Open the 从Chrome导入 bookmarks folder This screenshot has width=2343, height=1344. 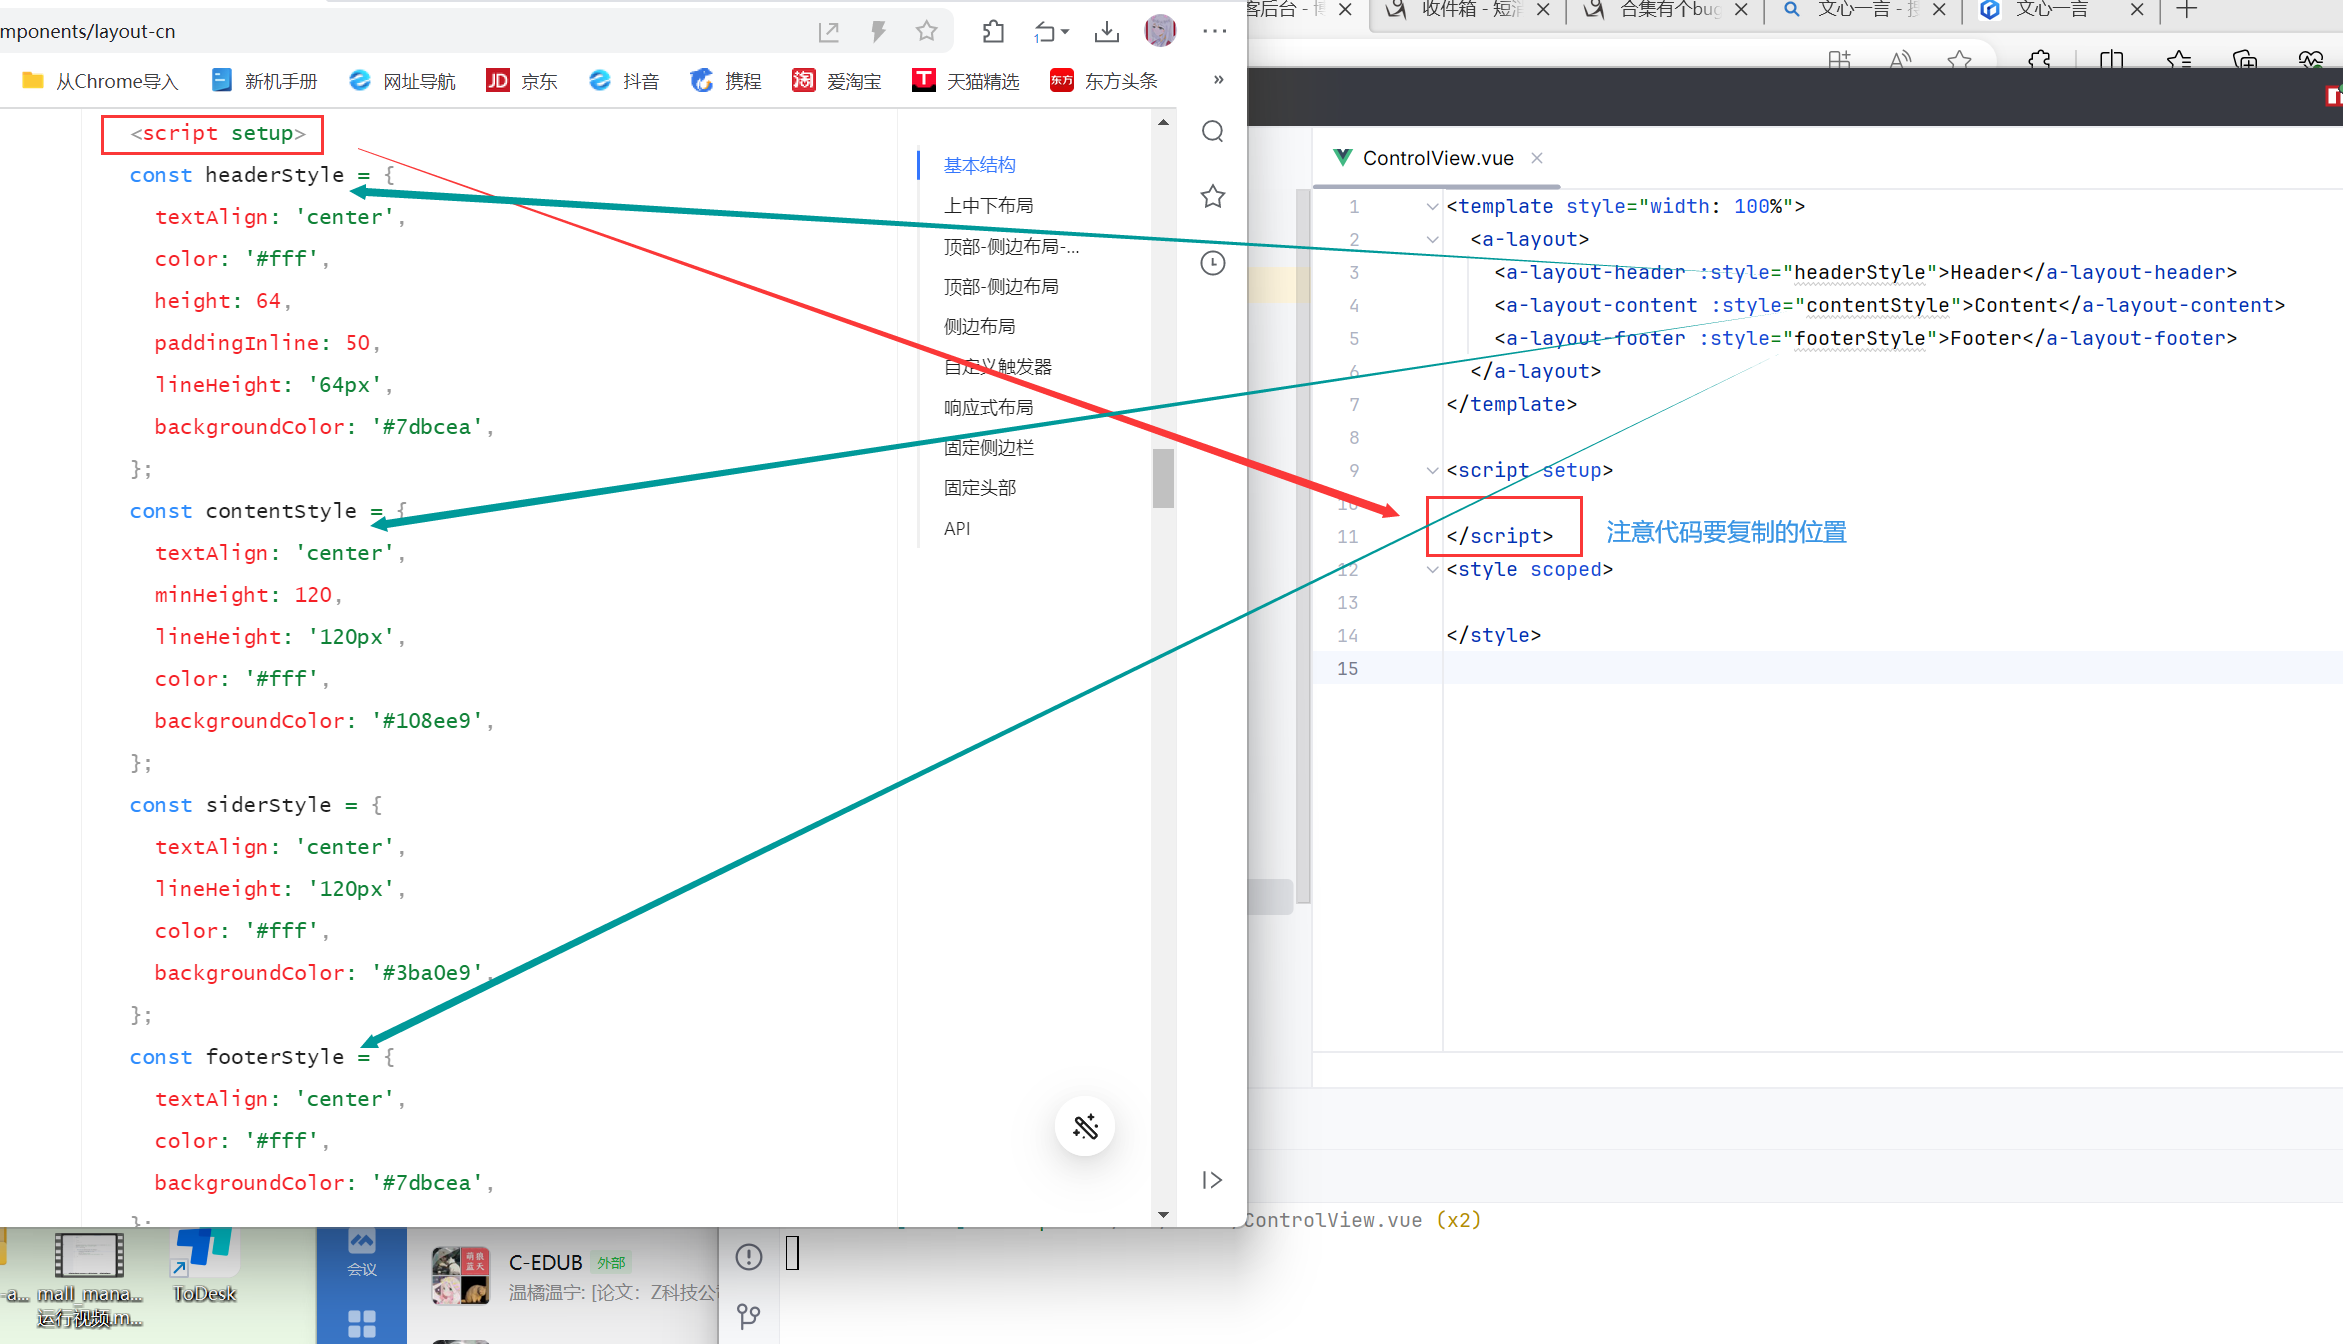tap(100, 81)
